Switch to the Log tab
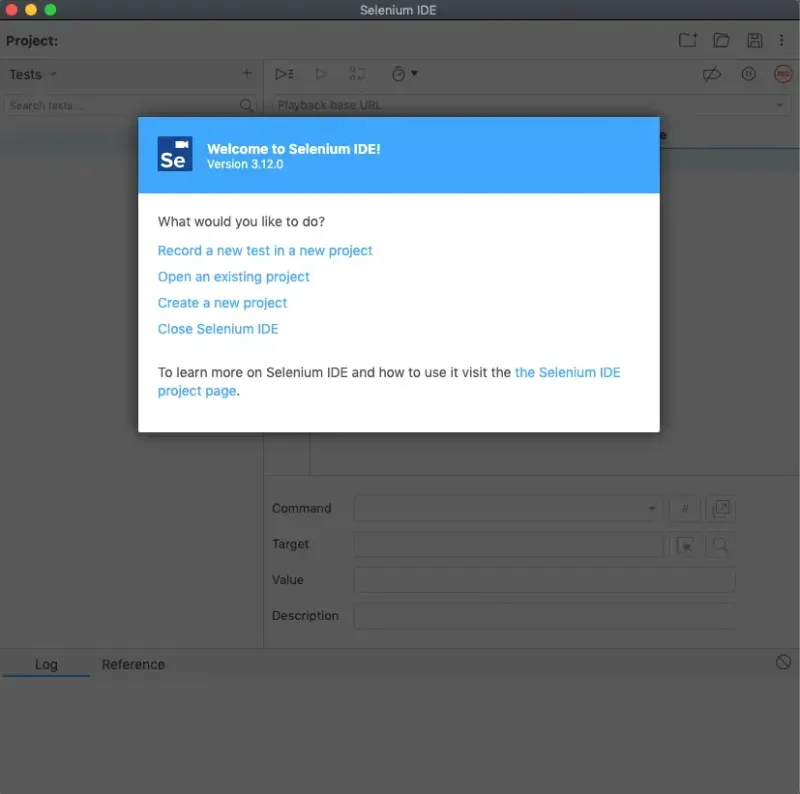This screenshot has width=800, height=794. 46,664
